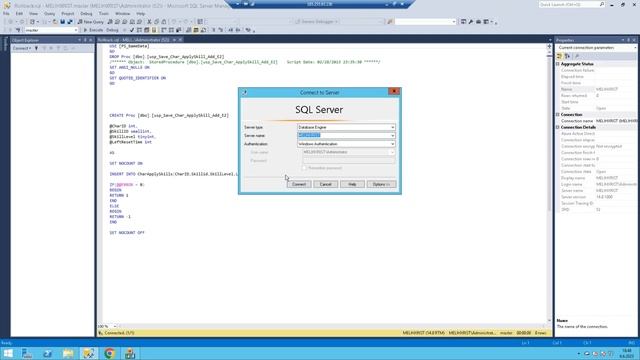Open the Tools menu
Viewport: 640px width, 360px height.
click(x=104, y=13)
